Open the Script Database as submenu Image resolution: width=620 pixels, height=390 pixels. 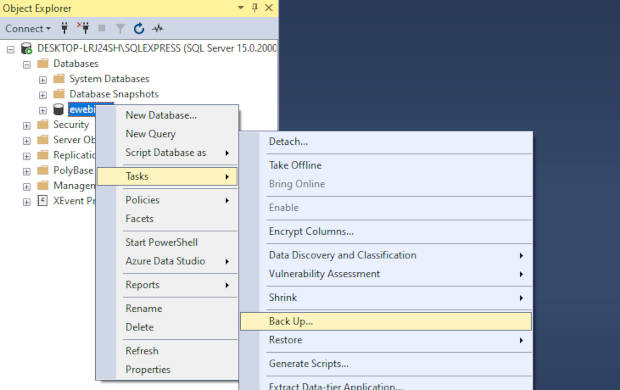pyautogui.click(x=167, y=153)
